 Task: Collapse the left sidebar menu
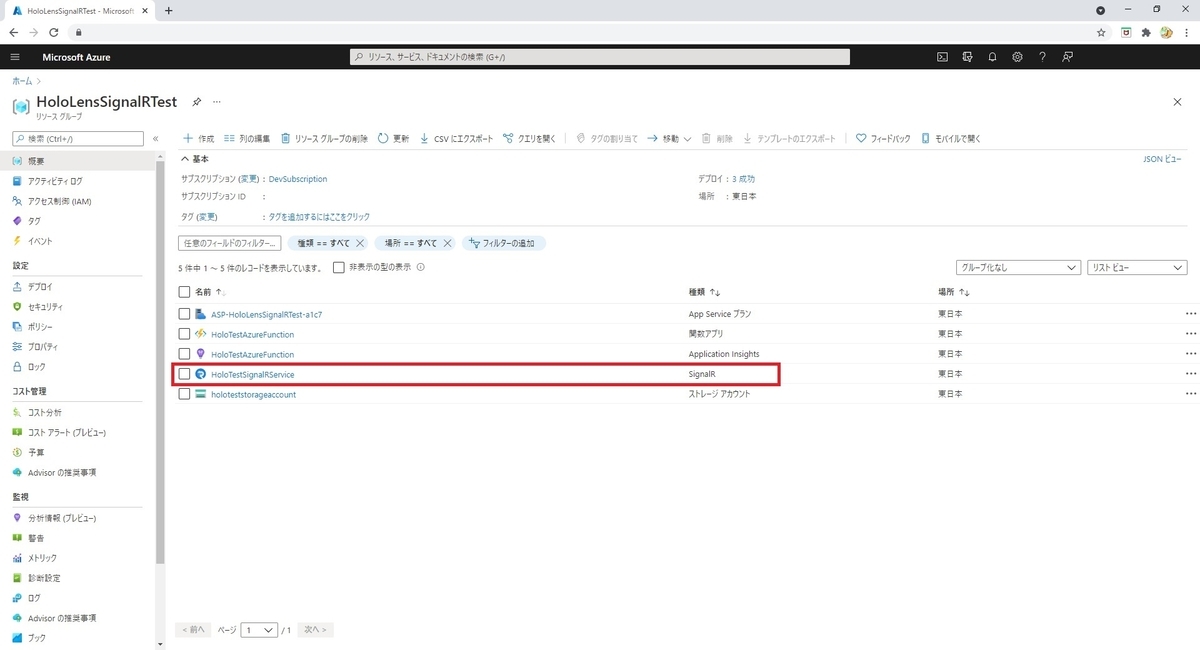coord(155,138)
